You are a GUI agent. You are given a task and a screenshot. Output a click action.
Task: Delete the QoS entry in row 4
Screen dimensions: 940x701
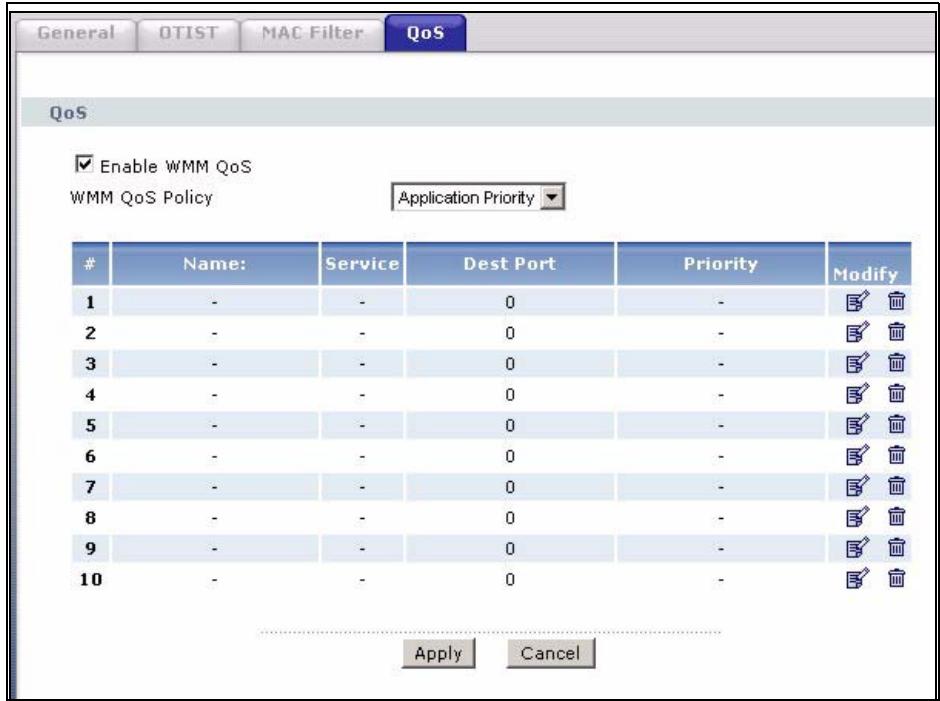pyautogui.click(x=896, y=394)
